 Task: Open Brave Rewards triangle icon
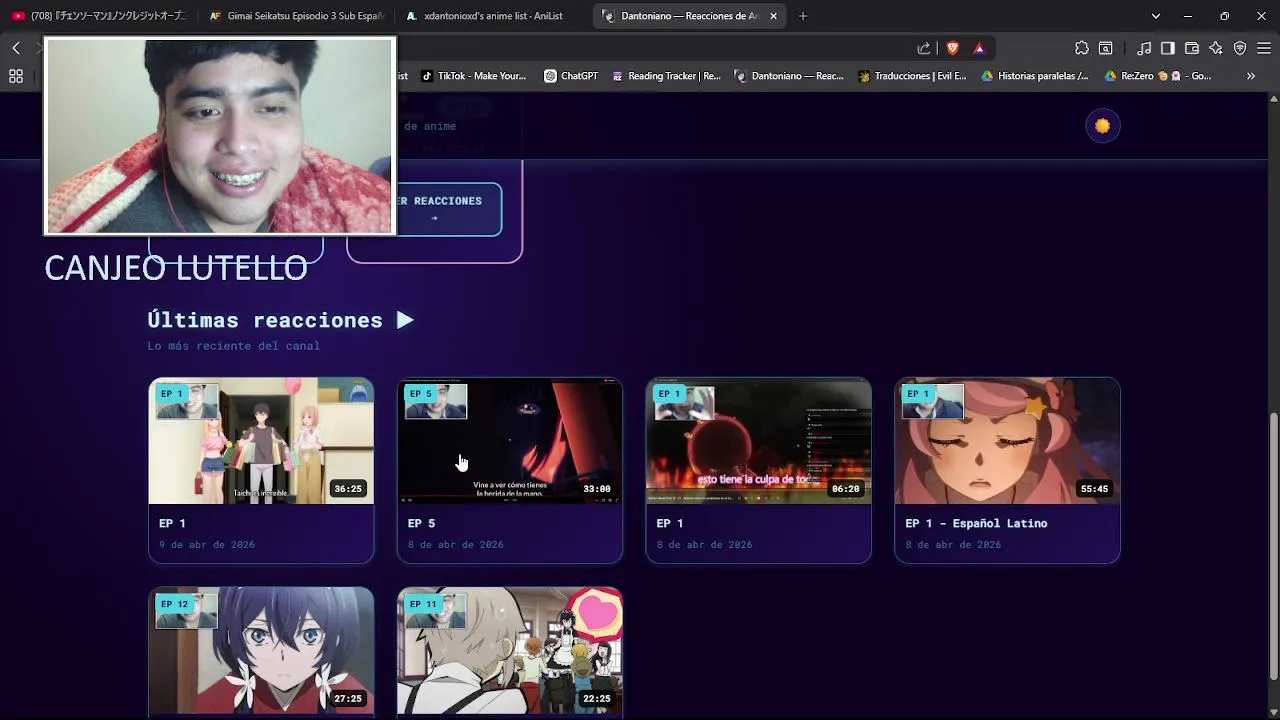(x=979, y=48)
